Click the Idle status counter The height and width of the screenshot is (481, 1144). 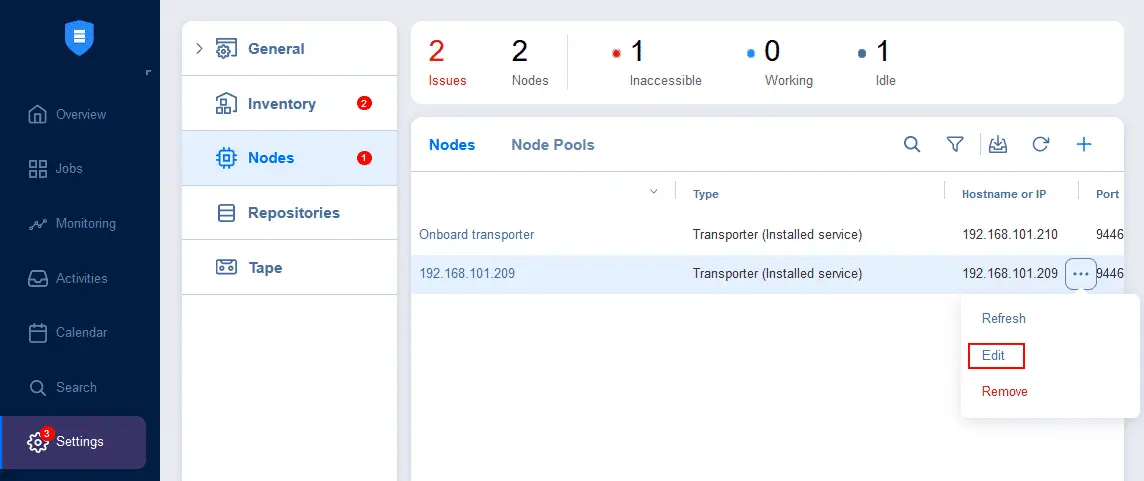[878, 63]
